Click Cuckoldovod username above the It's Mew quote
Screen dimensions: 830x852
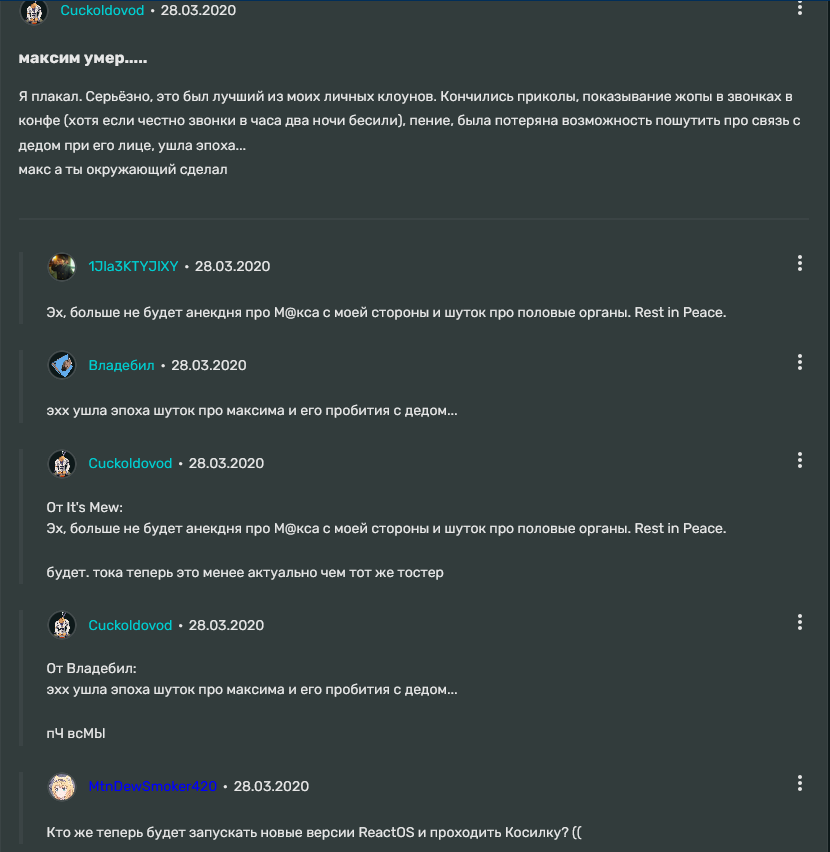130,463
